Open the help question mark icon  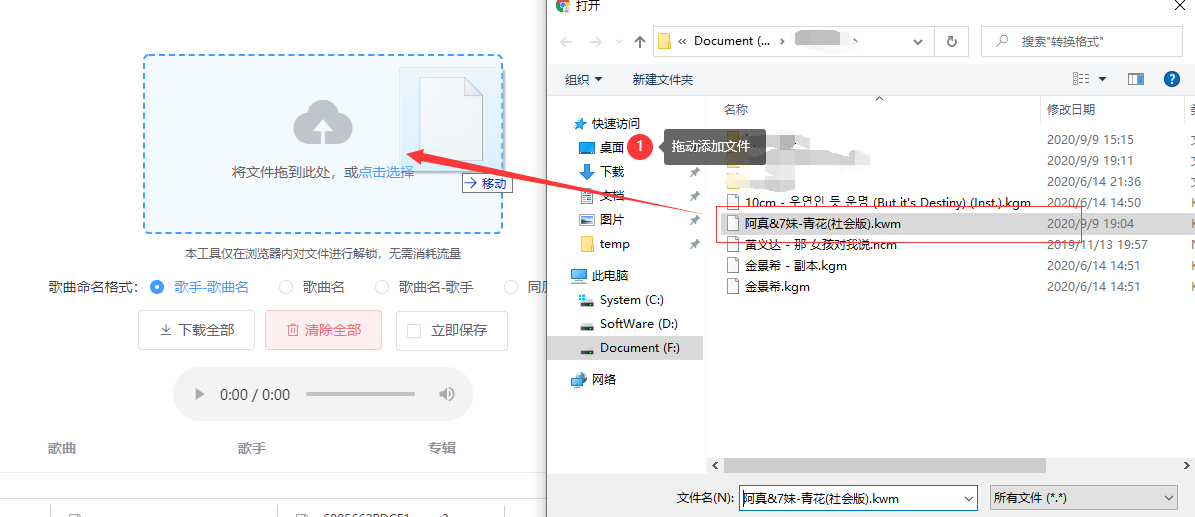[1171, 79]
